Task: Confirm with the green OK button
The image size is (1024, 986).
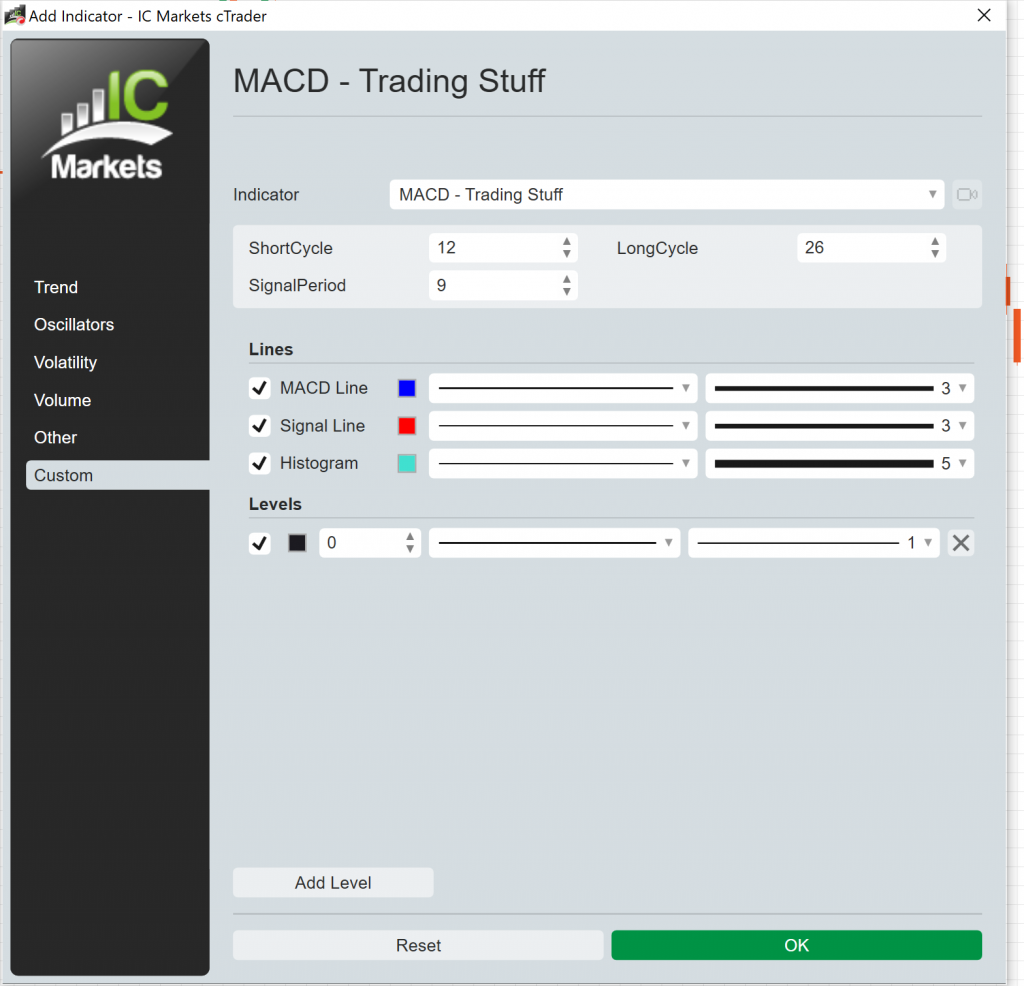Action: pyautogui.click(x=796, y=946)
